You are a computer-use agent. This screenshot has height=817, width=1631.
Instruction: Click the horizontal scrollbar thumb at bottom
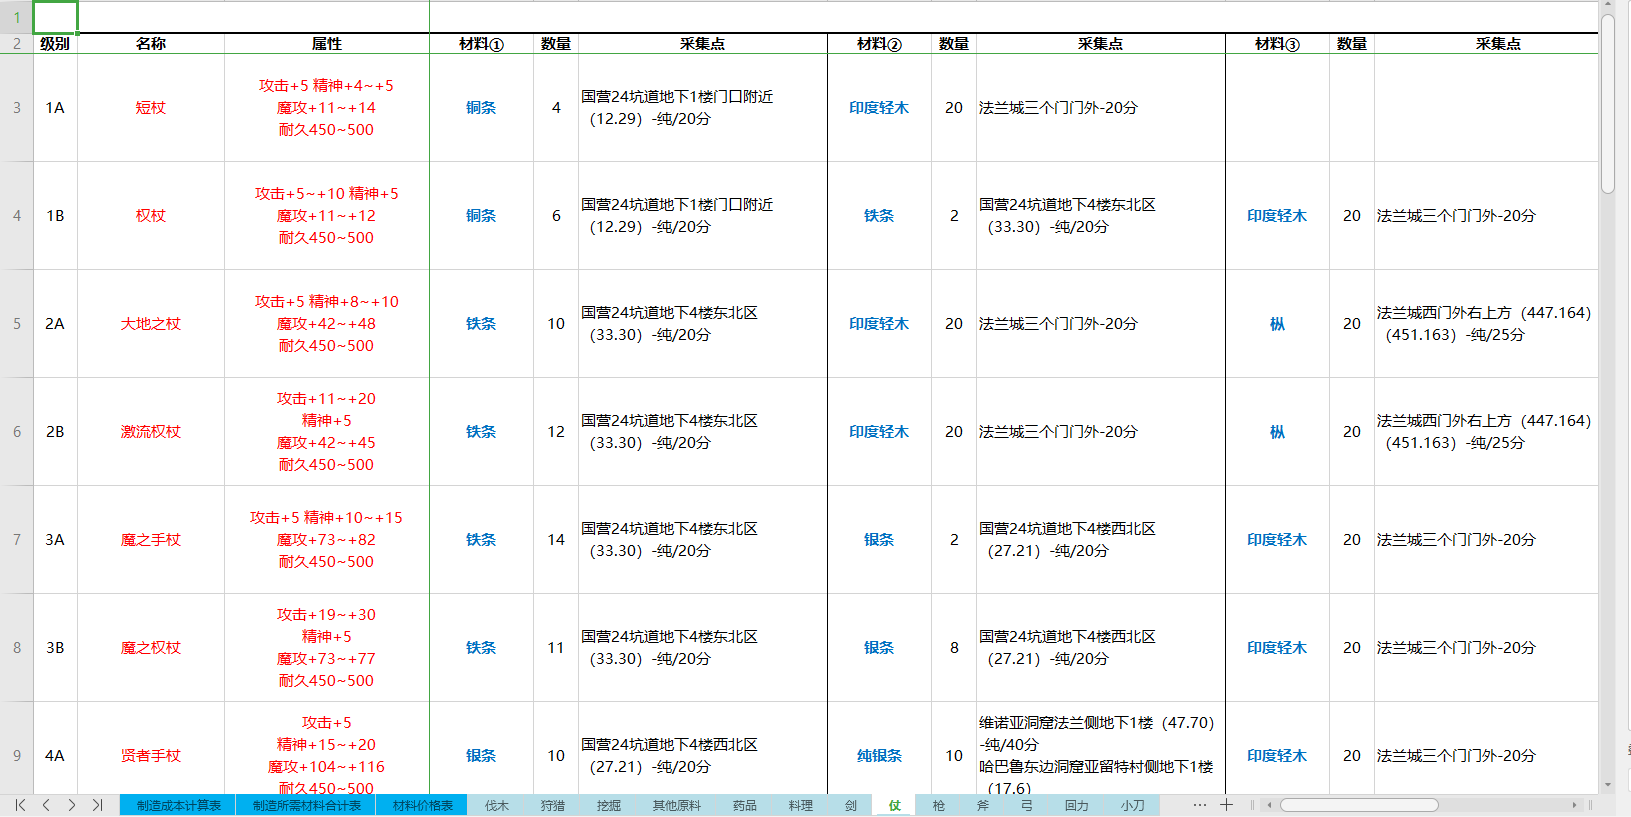coord(1359,805)
